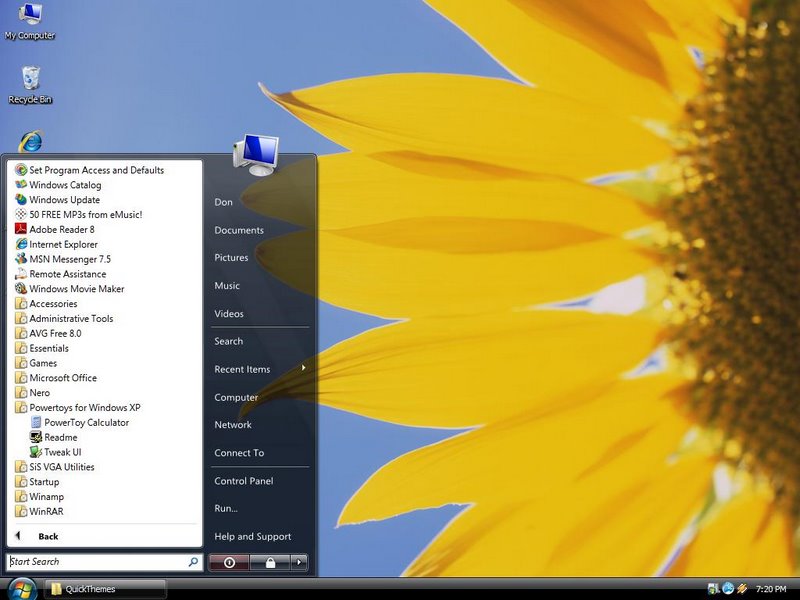The height and width of the screenshot is (600, 800).
Task: Expand the Nero folder
Action: pyautogui.click(x=33, y=392)
